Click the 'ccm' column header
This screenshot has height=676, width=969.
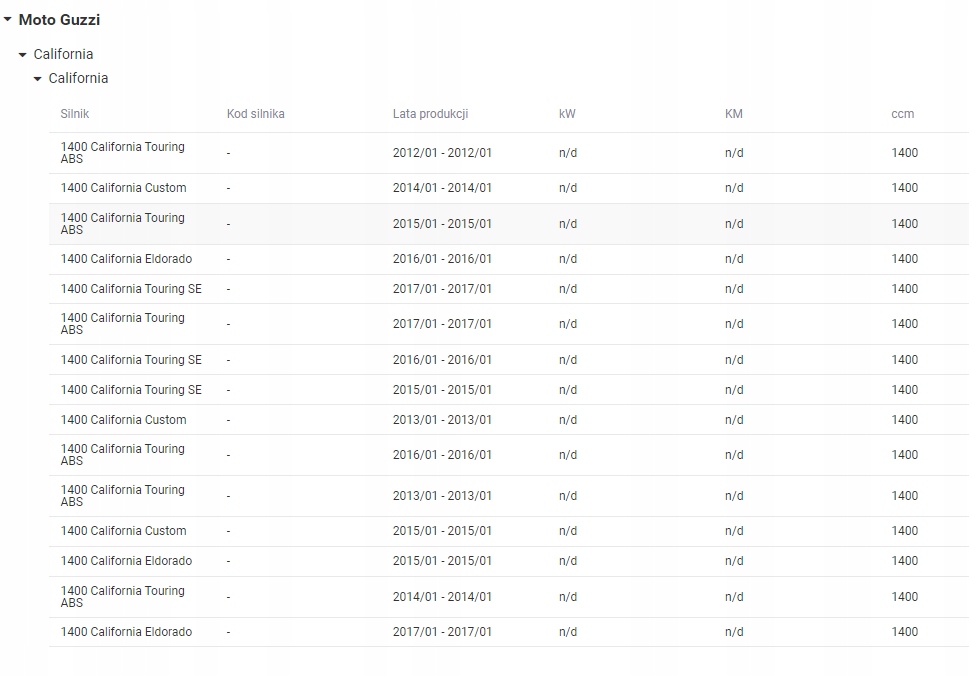(903, 114)
